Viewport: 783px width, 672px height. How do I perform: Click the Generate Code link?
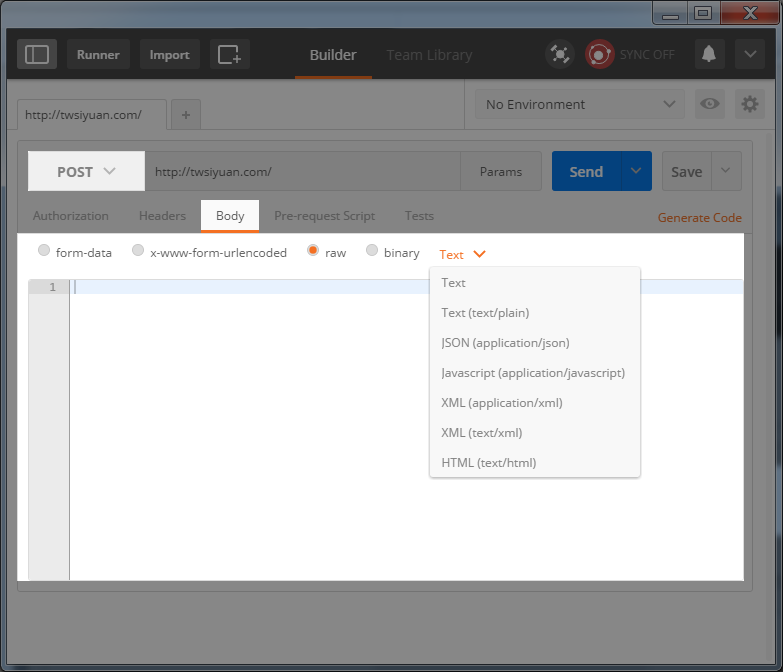coord(699,218)
